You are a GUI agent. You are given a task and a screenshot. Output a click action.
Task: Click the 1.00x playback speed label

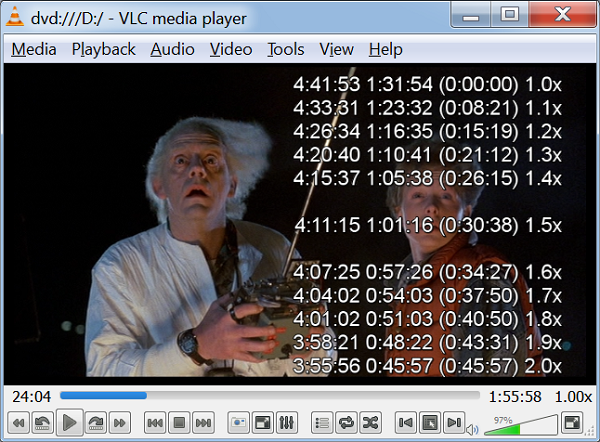[573, 397]
